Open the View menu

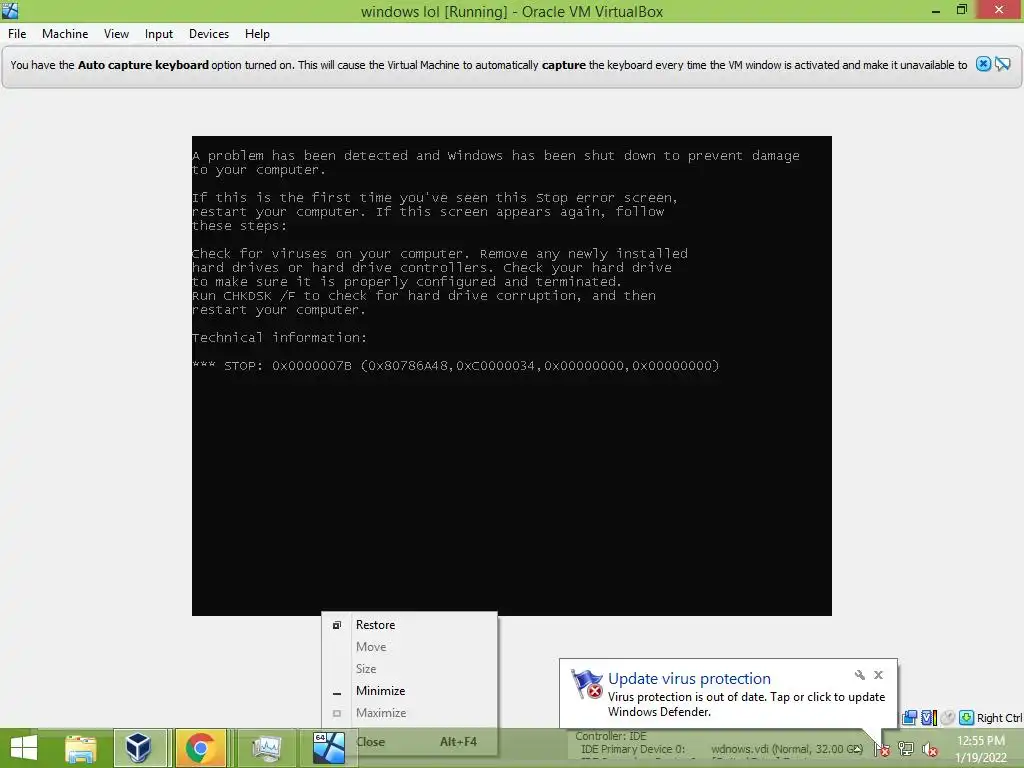[116, 34]
